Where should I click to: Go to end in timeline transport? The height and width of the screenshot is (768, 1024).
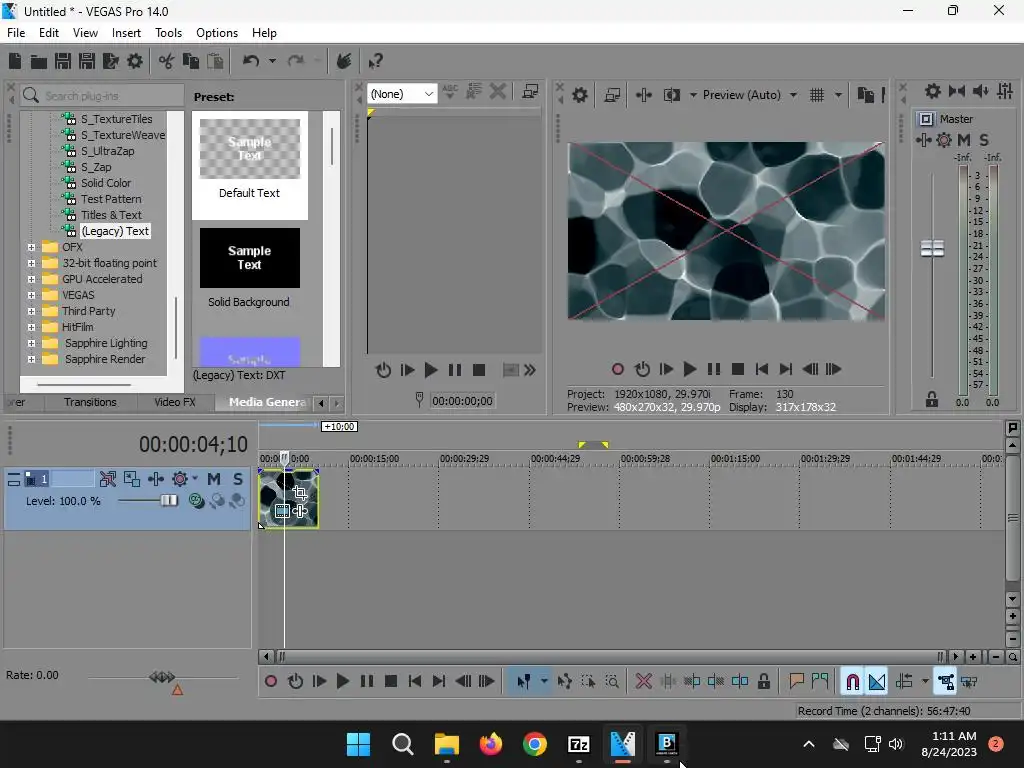coord(439,682)
